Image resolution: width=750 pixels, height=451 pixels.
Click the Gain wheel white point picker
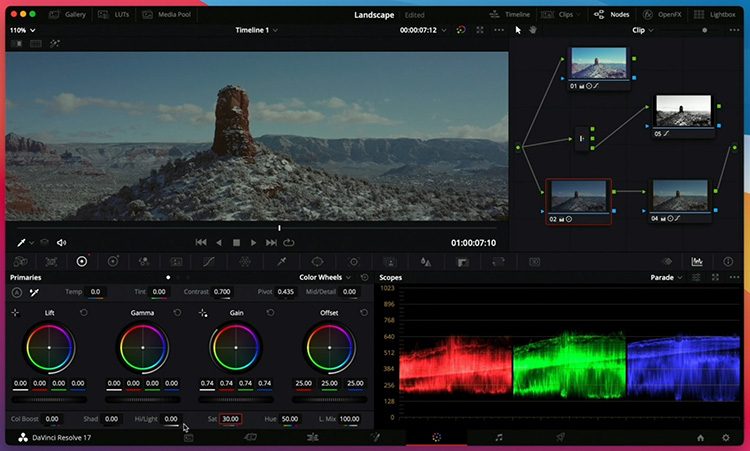pos(204,313)
